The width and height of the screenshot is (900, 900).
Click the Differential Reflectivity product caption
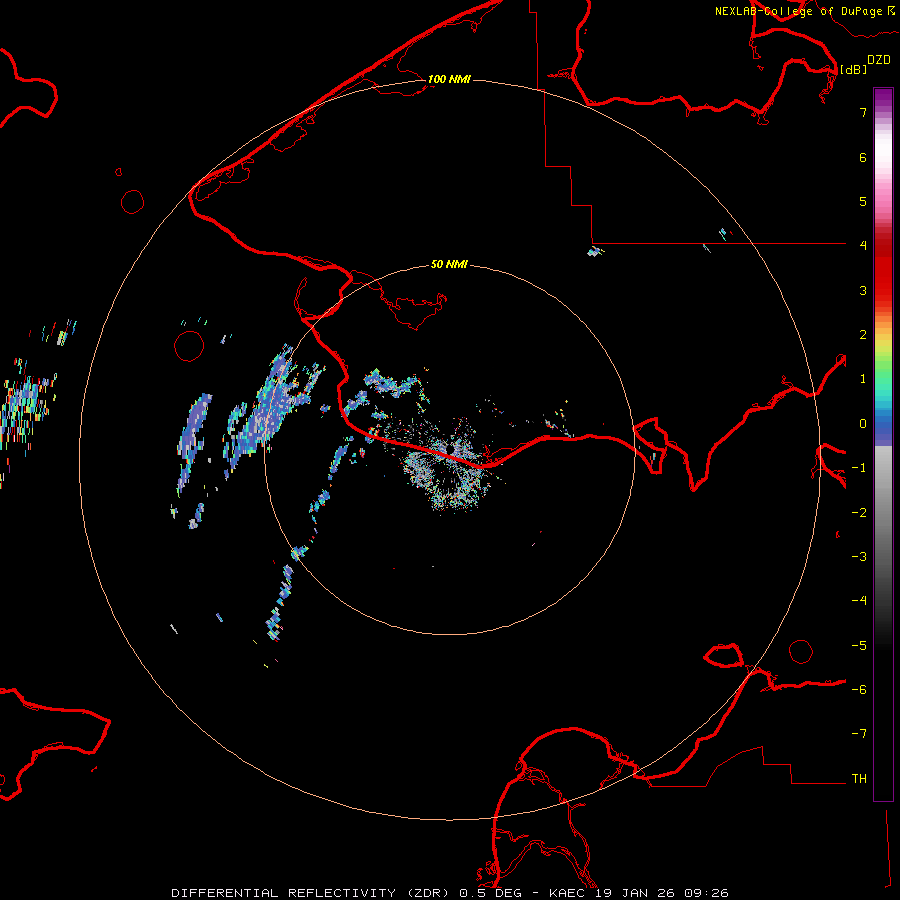(x=450, y=893)
